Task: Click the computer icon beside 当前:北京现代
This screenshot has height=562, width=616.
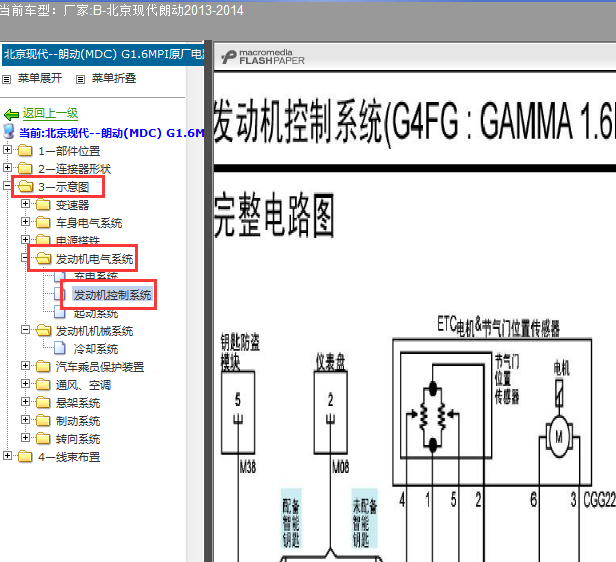Action: pos(9,132)
